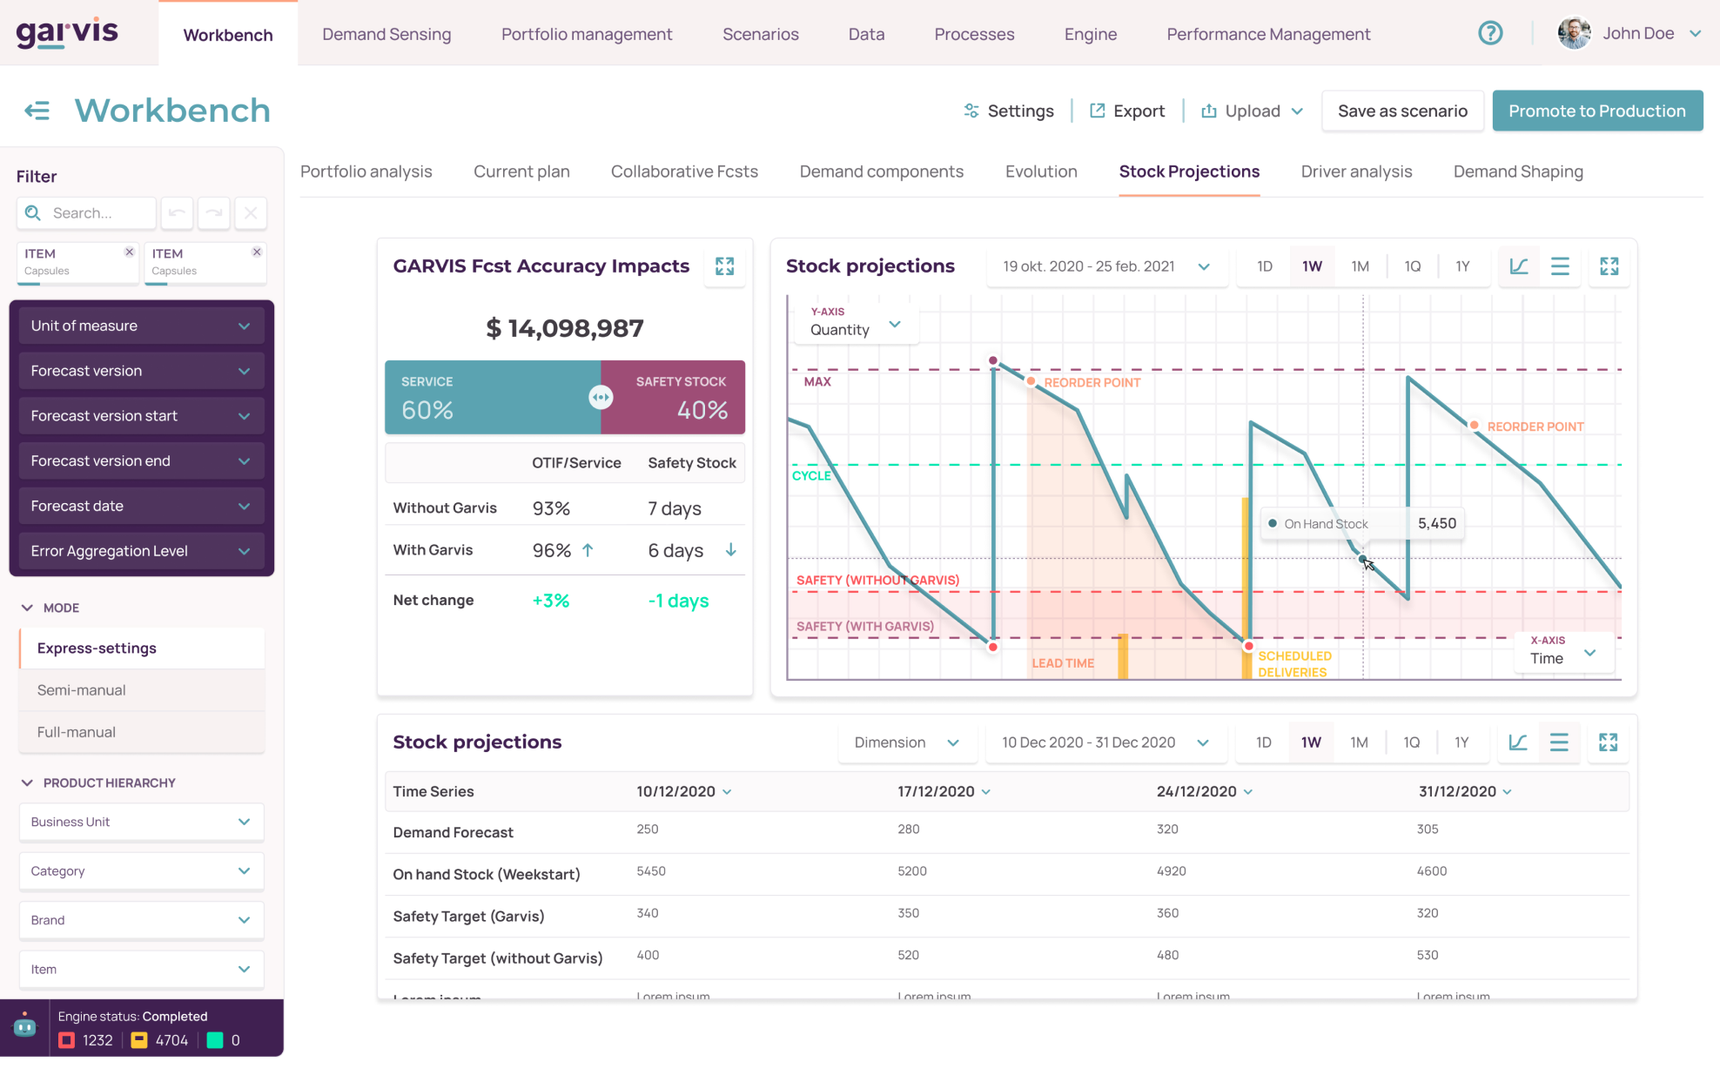Switch to the Driver analysis tab

pos(1356,172)
